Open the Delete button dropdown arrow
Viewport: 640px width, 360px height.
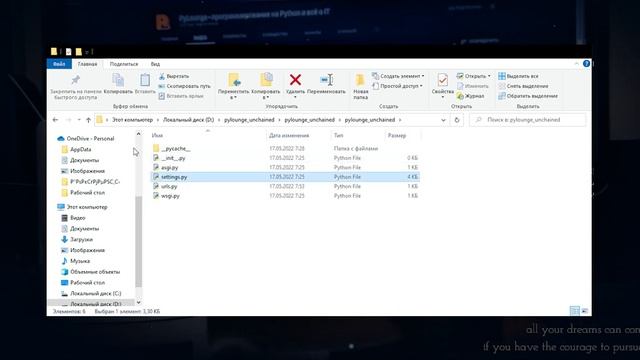296,98
